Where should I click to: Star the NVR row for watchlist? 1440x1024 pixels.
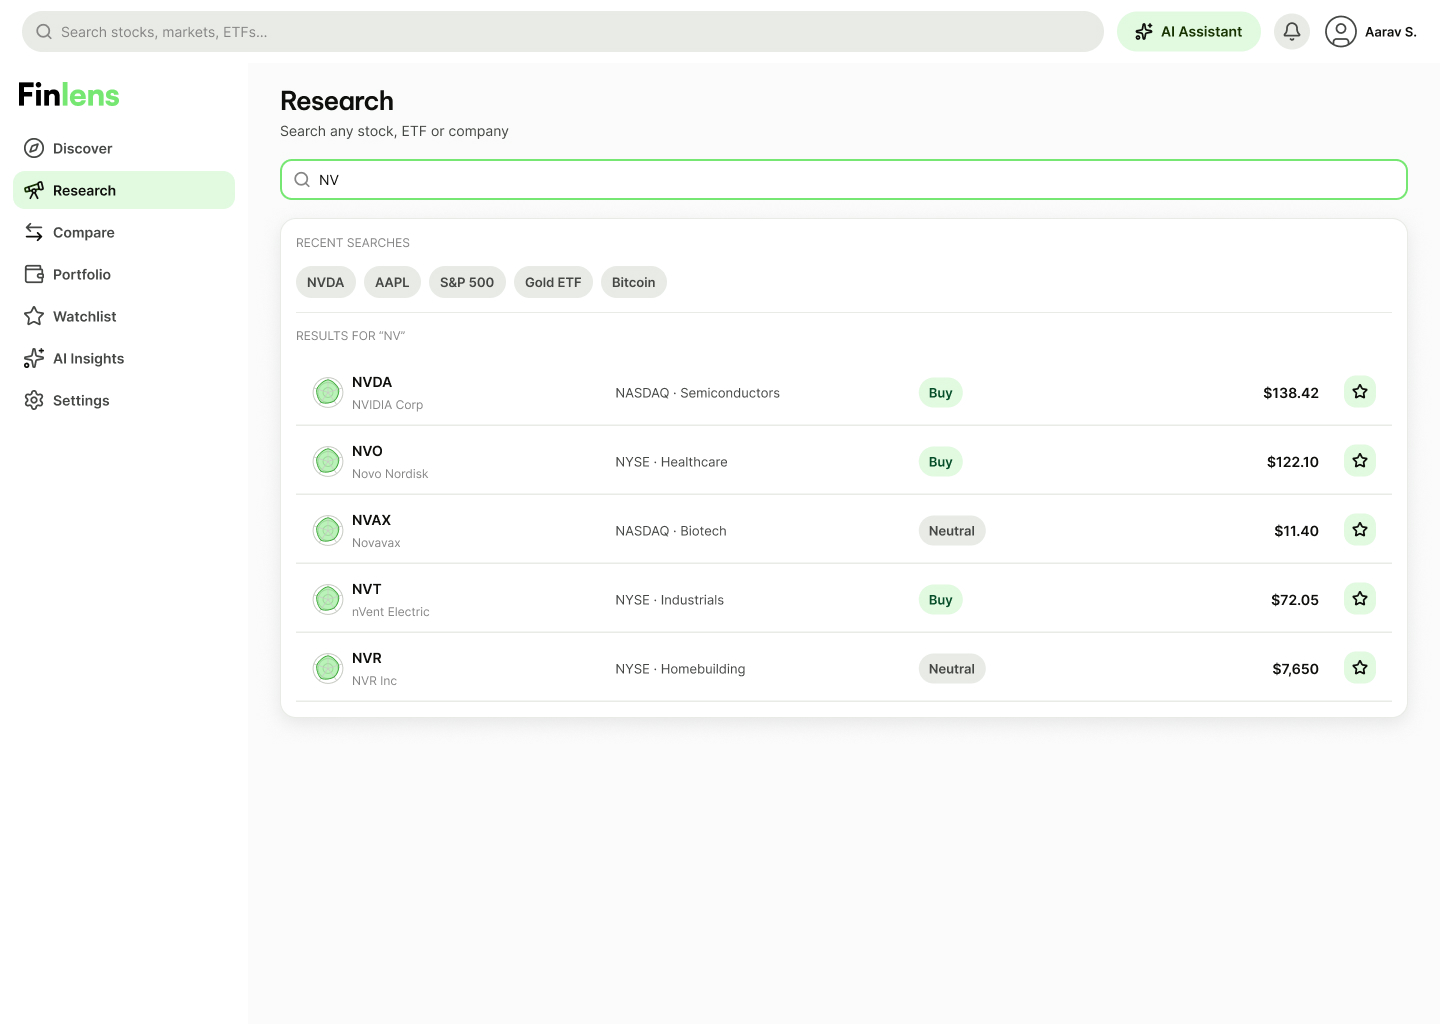pyautogui.click(x=1360, y=668)
